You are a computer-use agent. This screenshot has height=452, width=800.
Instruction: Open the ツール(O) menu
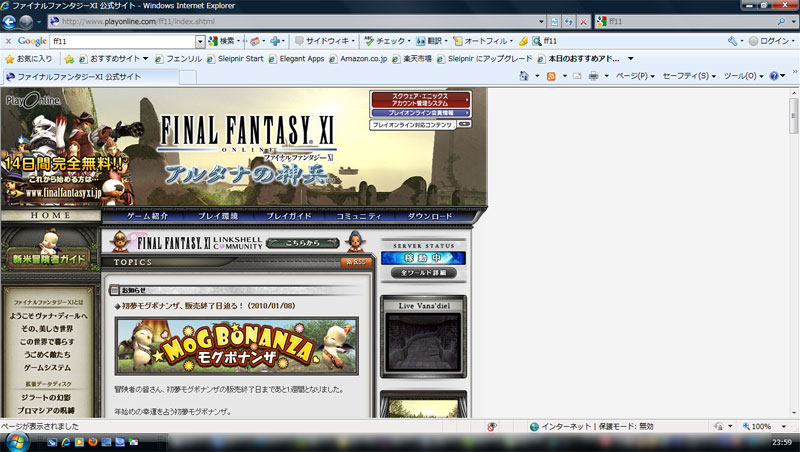[x=743, y=76]
